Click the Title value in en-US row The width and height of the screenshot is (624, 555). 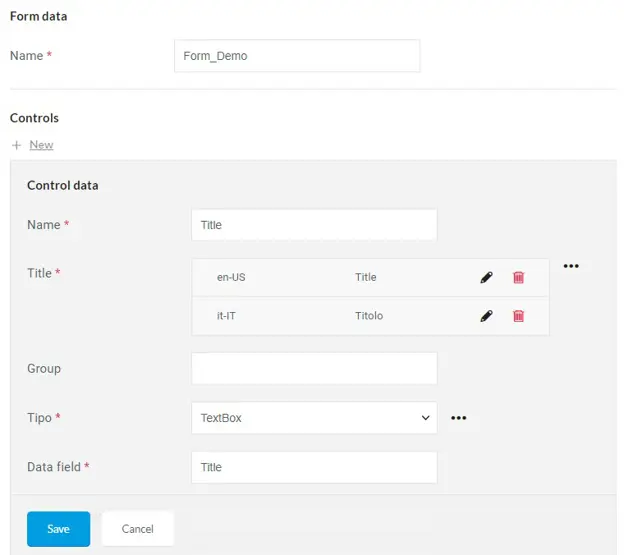pyautogui.click(x=366, y=278)
